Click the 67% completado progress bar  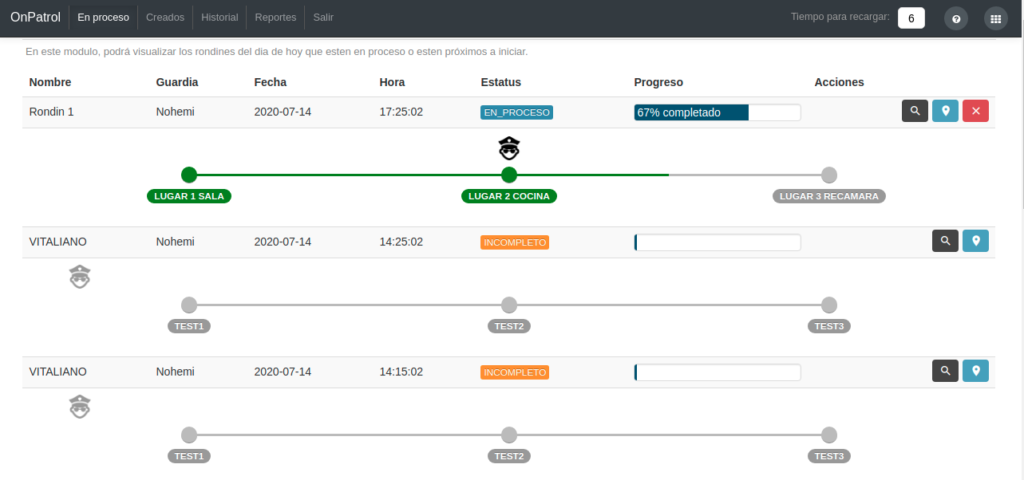pos(717,112)
